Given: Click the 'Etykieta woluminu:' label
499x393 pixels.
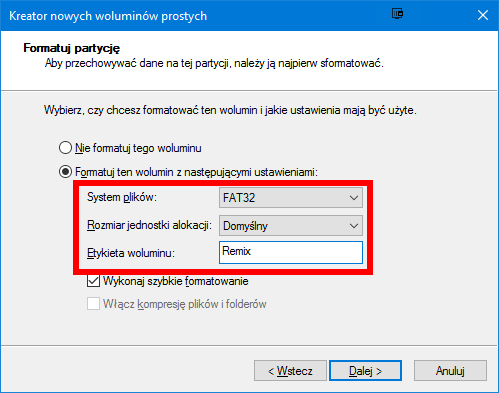Looking at the screenshot, I should click(x=131, y=253).
